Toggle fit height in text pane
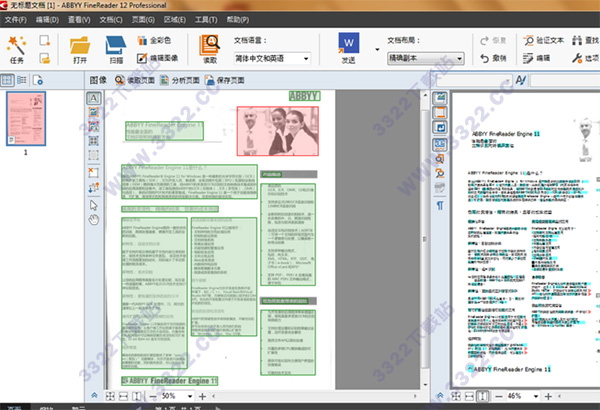The width and height of the screenshot is (600, 410). coord(483,397)
